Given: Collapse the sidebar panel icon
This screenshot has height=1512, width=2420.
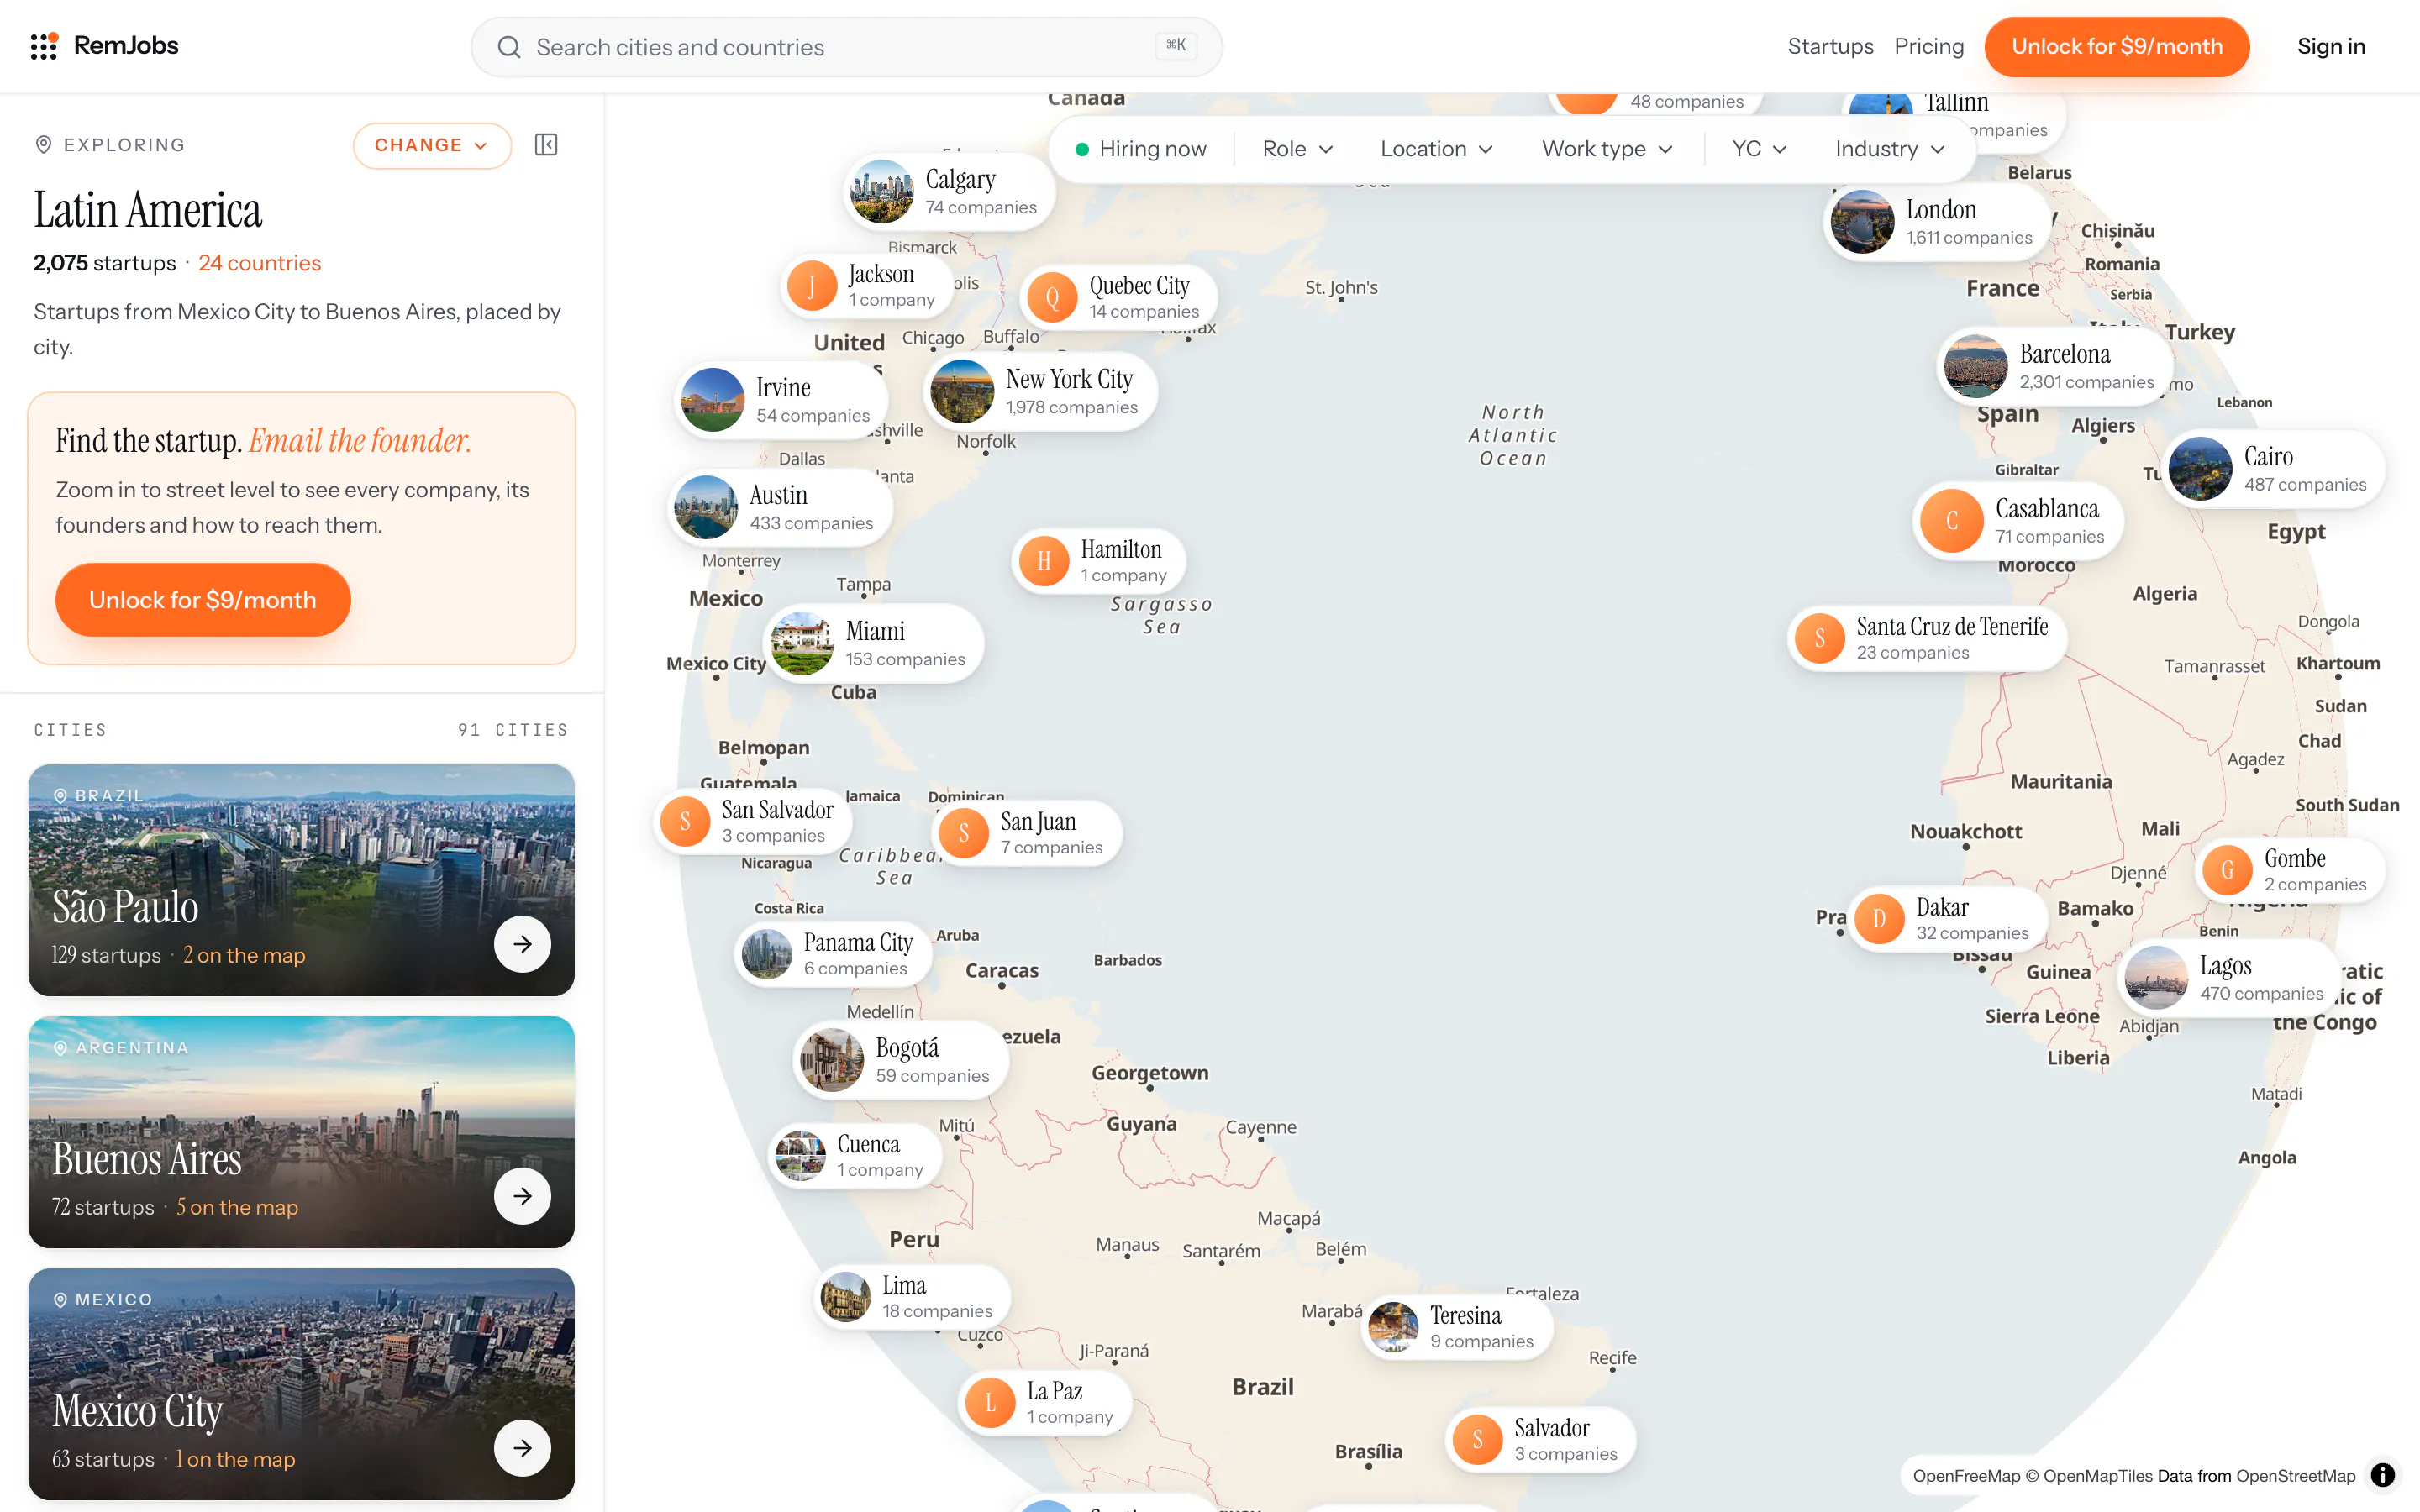Looking at the screenshot, I should click(546, 145).
